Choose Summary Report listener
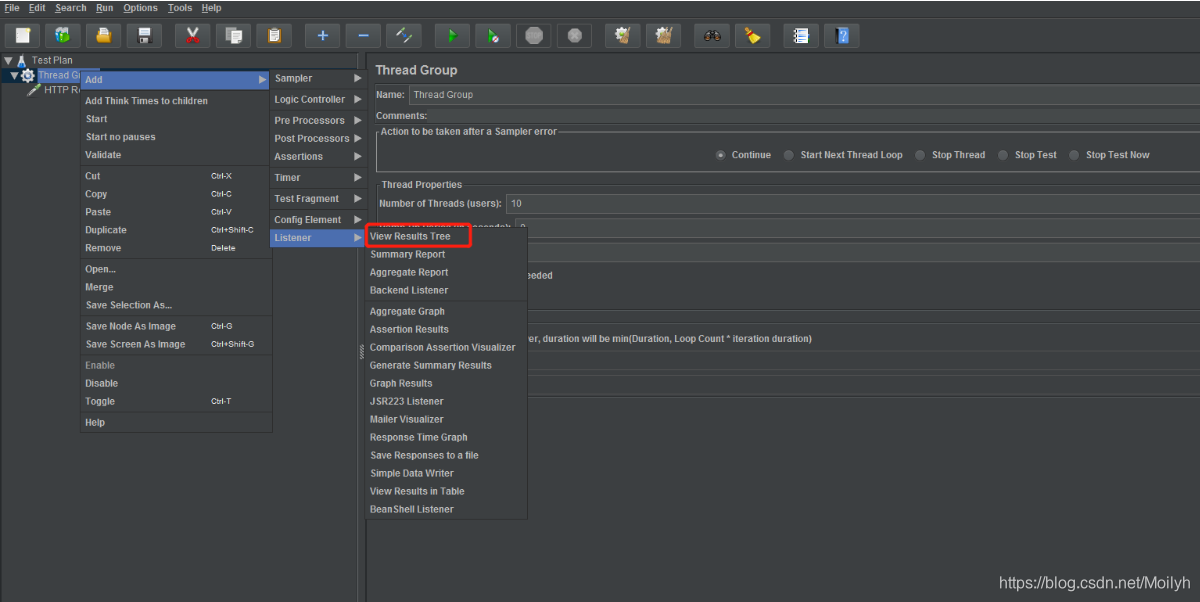1200x602 pixels. coord(446,254)
